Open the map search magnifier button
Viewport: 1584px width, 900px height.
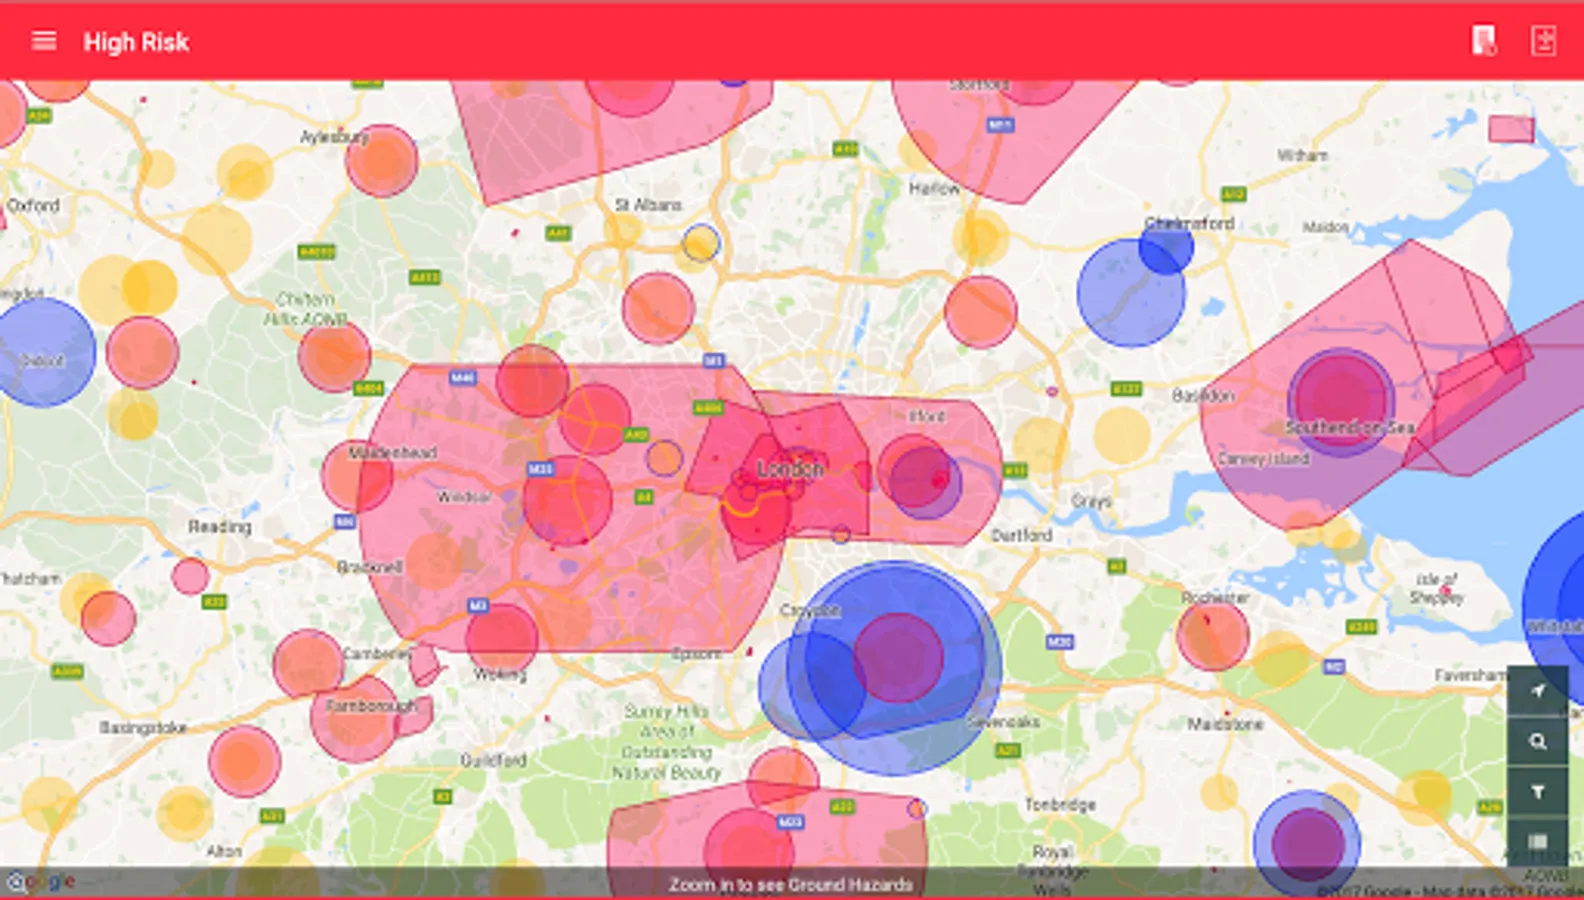[1538, 742]
